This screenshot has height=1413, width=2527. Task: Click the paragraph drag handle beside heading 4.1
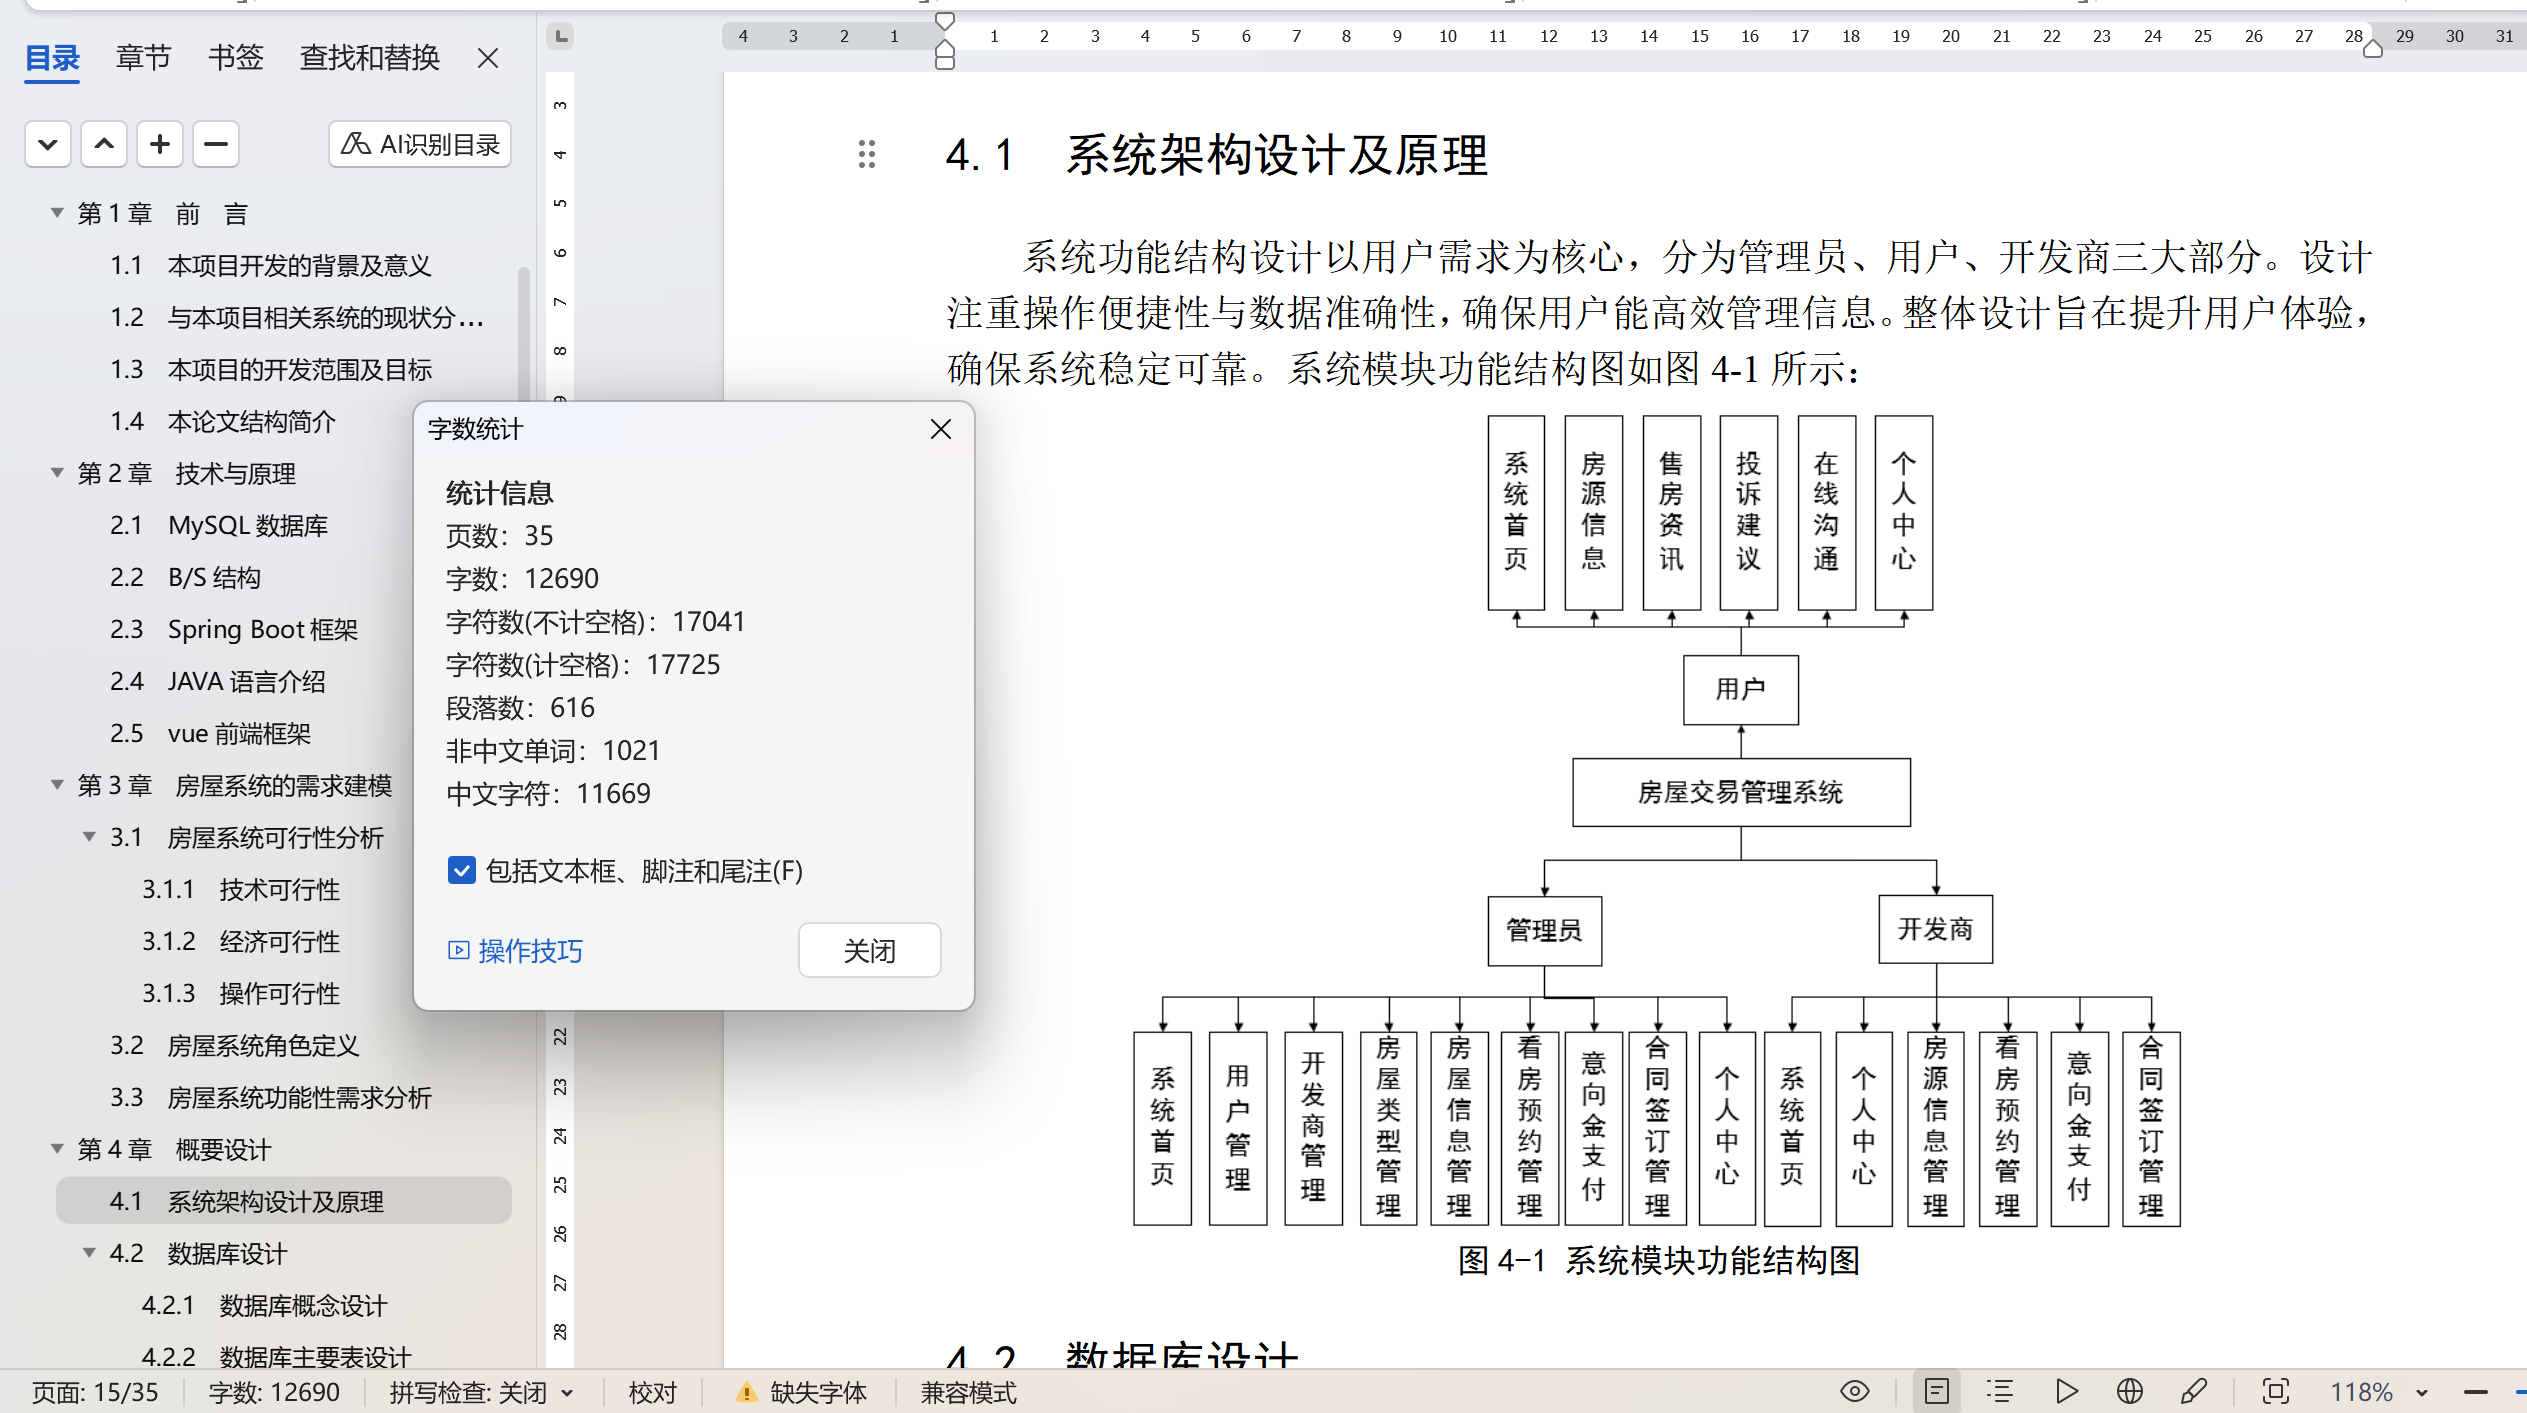click(866, 154)
